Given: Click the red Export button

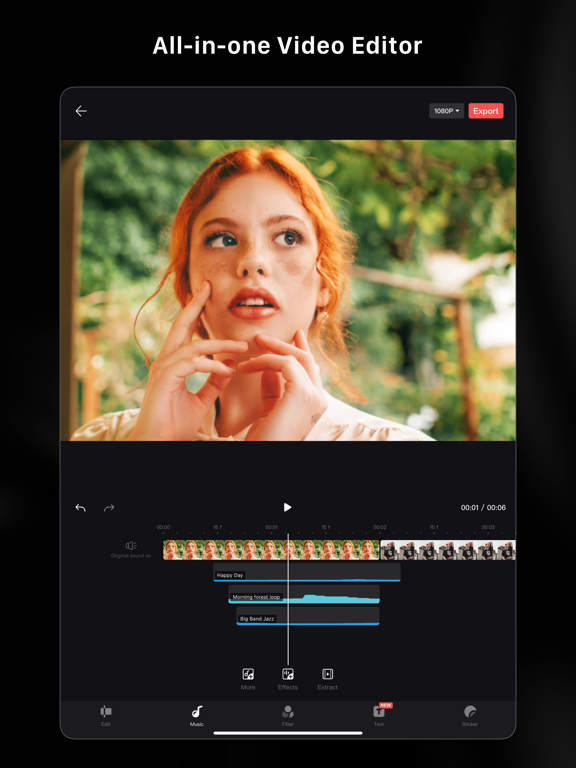Looking at the screenshot, I should [x=485, y=111].
